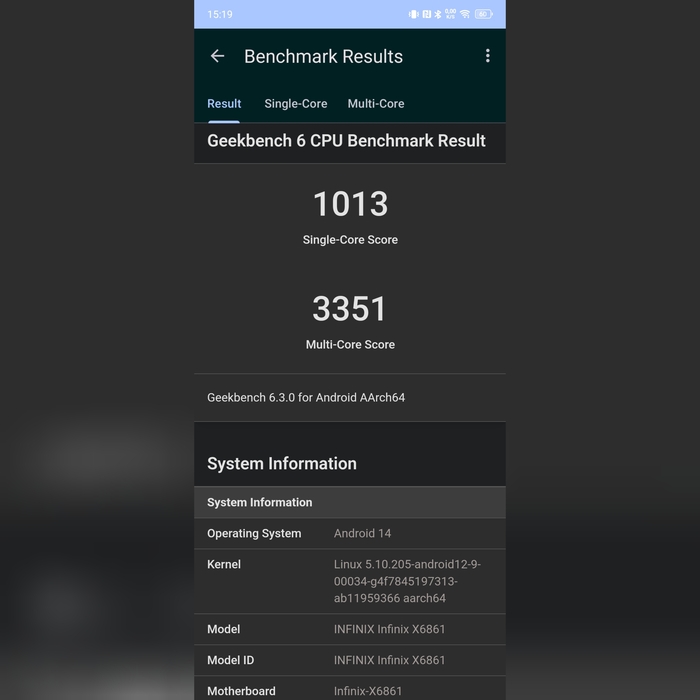This screenshot has width=700, height=700.
Task: Tap the 1013 single-core score value
Action: pyautogui.click(x=350, y=204)
